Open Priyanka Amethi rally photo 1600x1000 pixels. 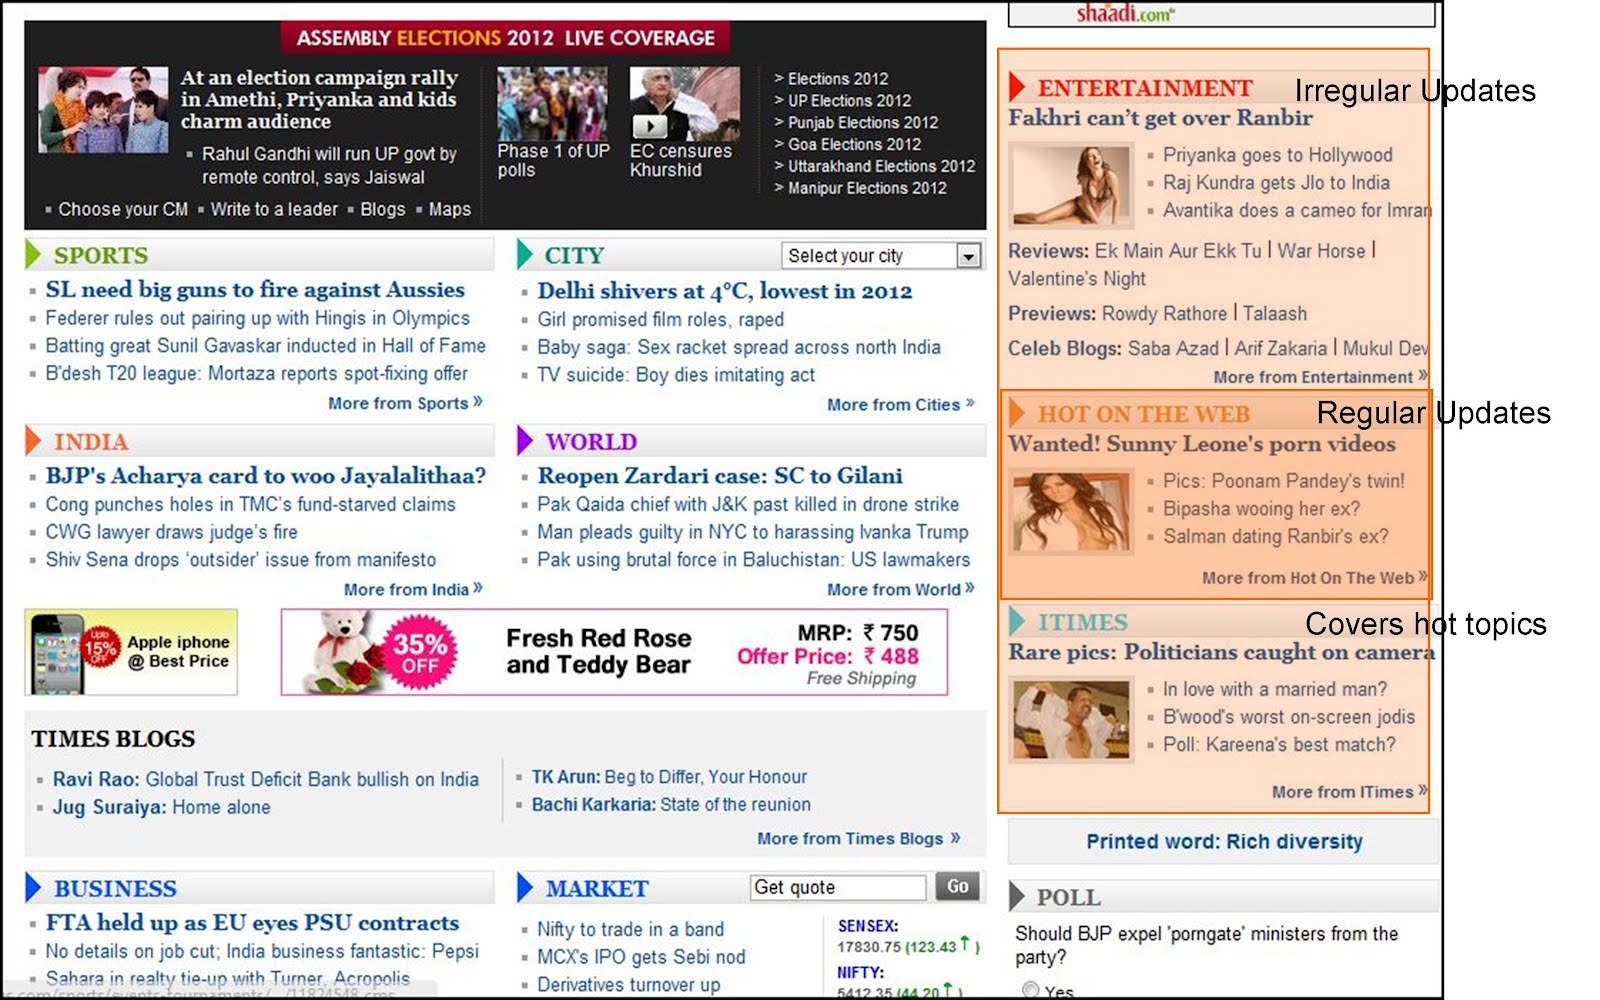click(x=103, y=109)
